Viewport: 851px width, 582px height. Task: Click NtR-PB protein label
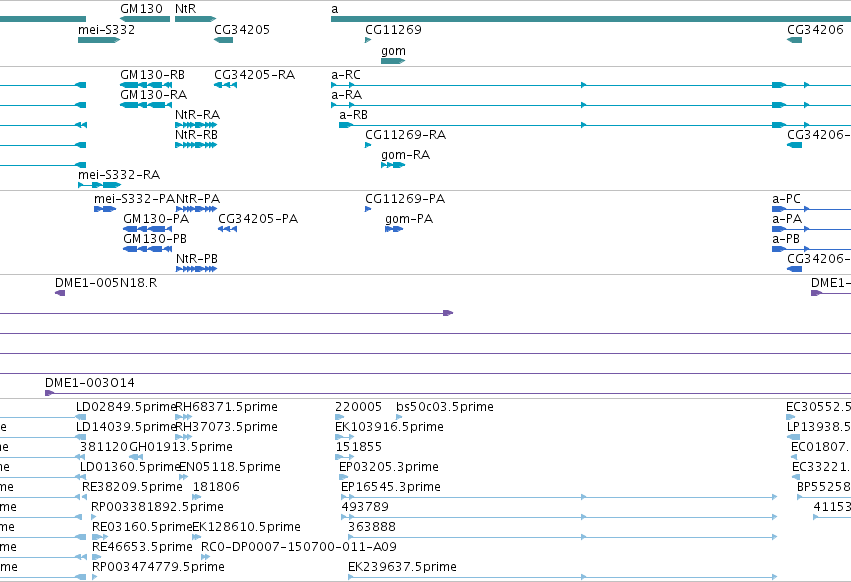[196, 259]
